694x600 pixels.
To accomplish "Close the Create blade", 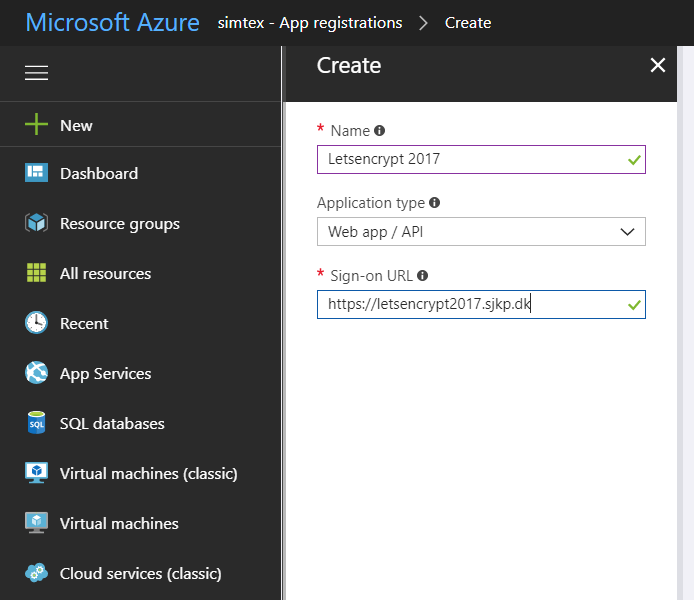I will tap(657, 66).
